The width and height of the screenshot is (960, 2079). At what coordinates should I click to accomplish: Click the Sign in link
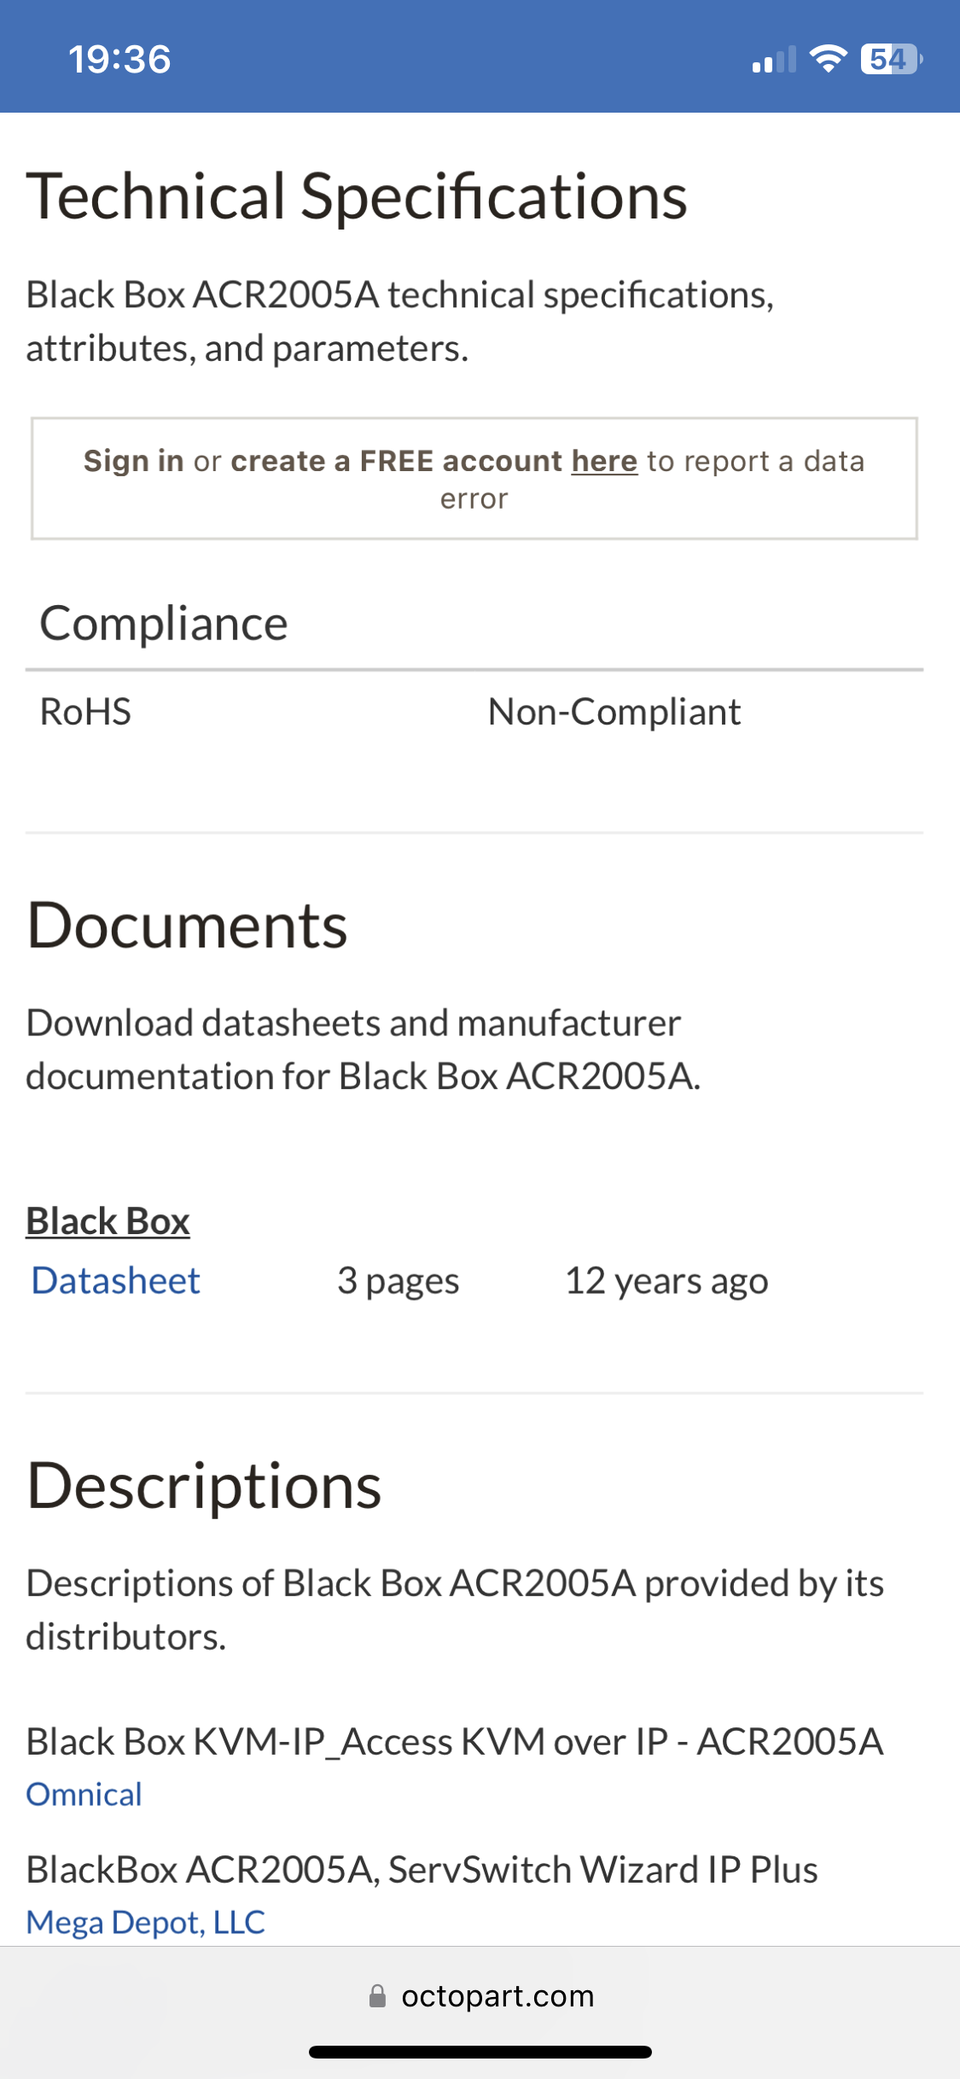pyautogui.click(x=133, y=461)
